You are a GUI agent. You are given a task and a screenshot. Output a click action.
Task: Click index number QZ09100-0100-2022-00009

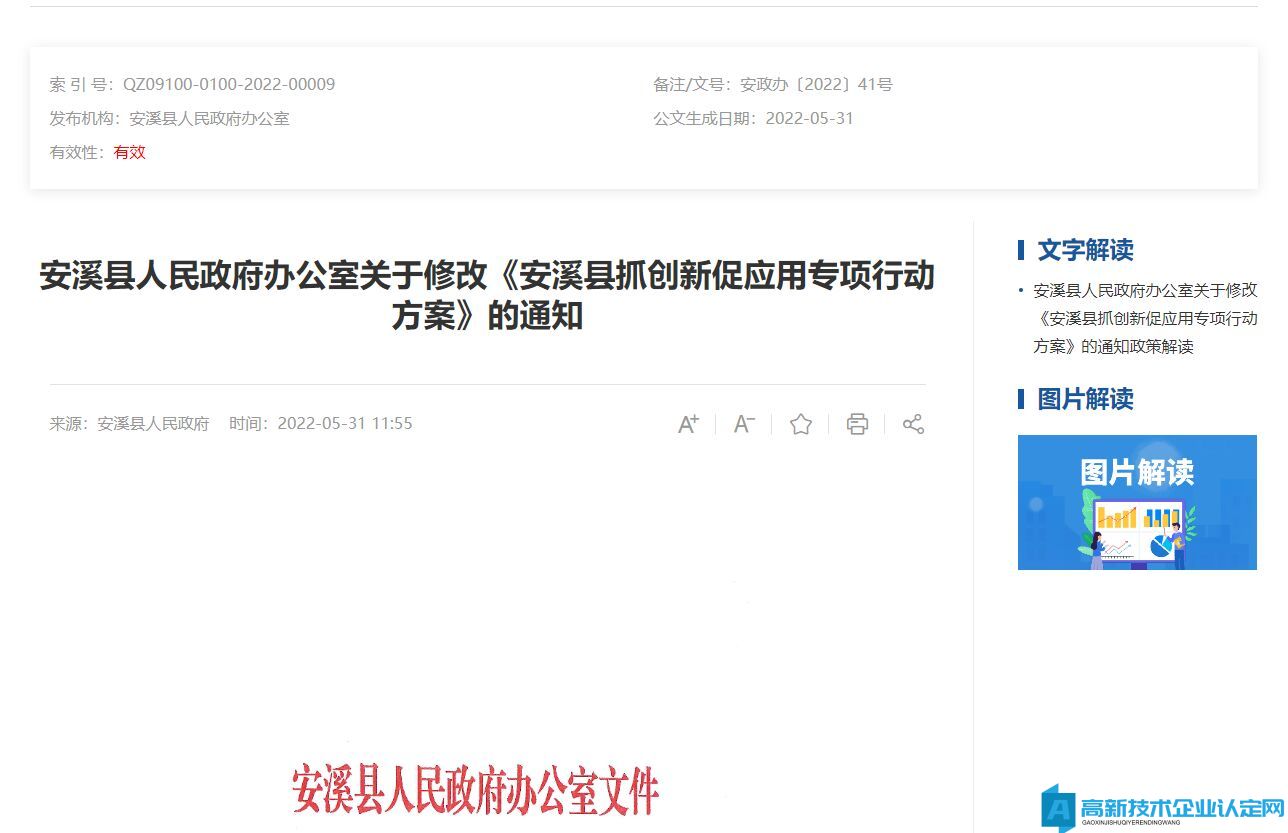pyautogui.click(x=229, y=84)
